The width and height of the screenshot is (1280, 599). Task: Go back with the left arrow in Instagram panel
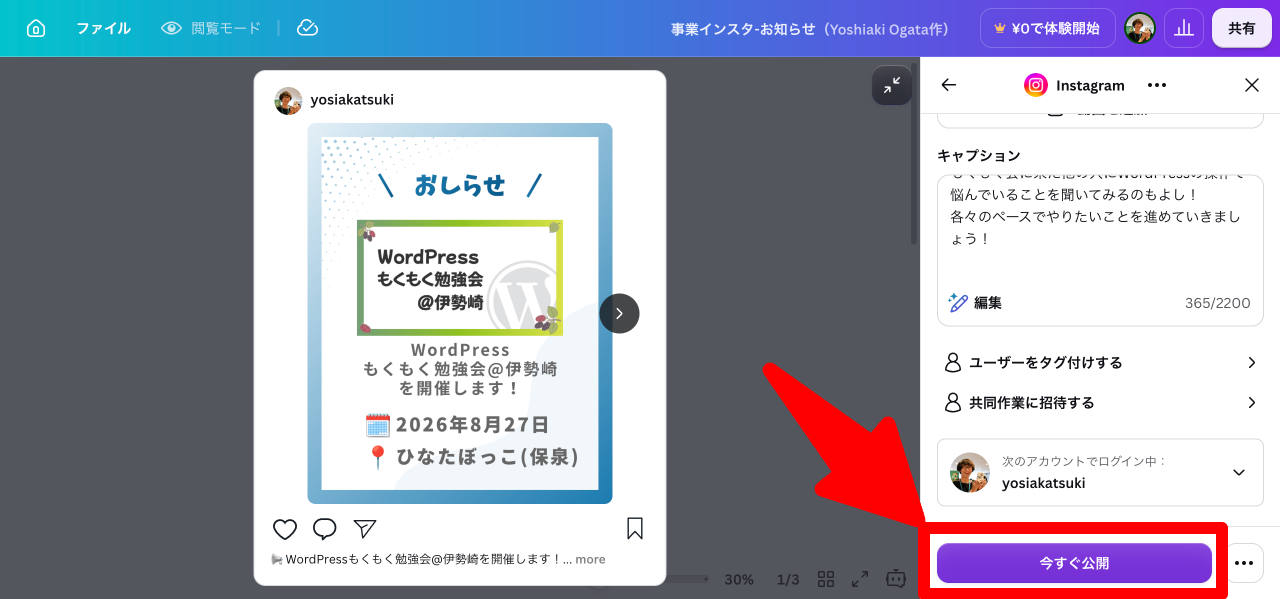coord(949,85)
